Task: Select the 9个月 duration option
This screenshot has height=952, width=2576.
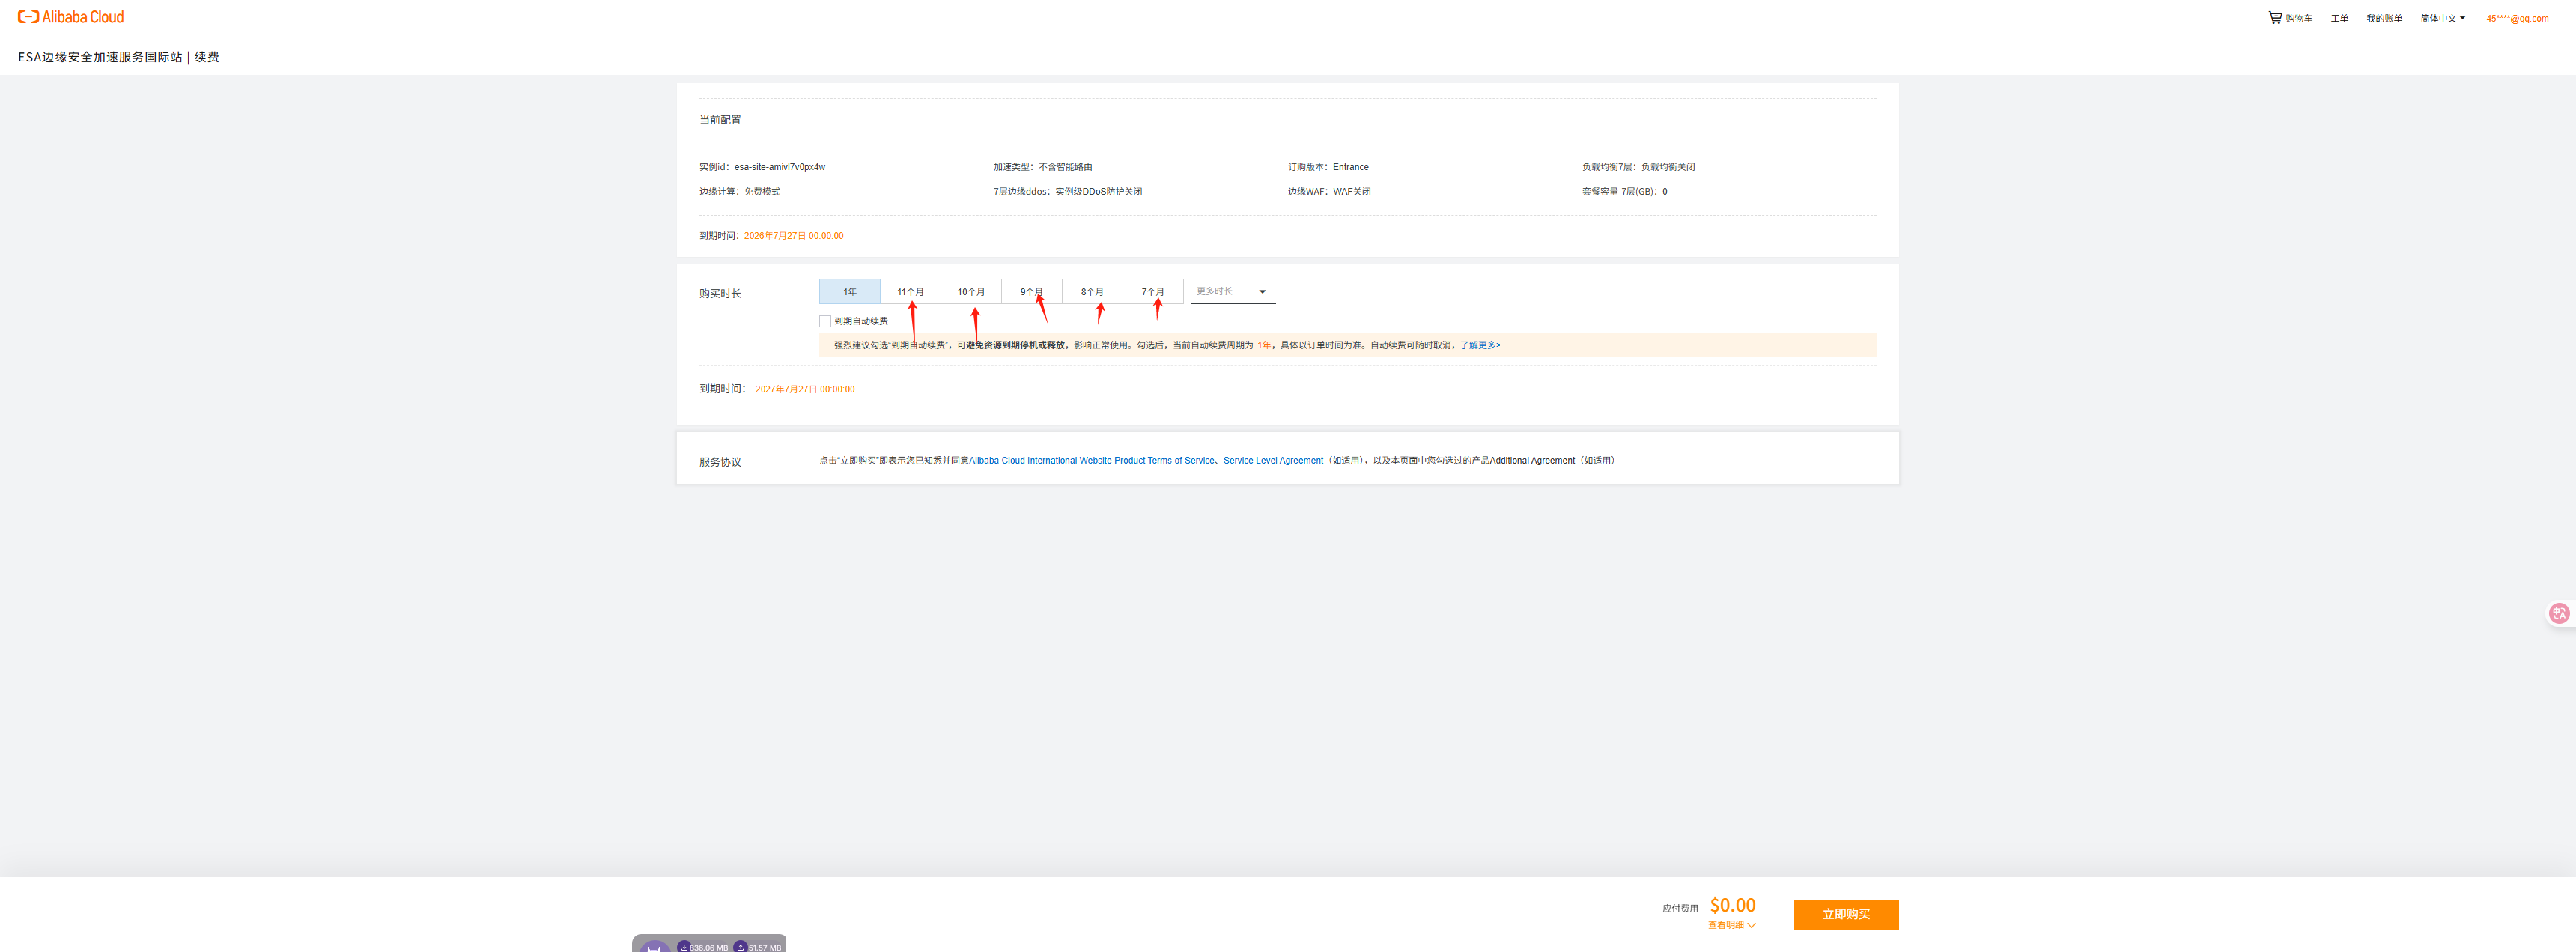Action: [x=1031, y=292]
